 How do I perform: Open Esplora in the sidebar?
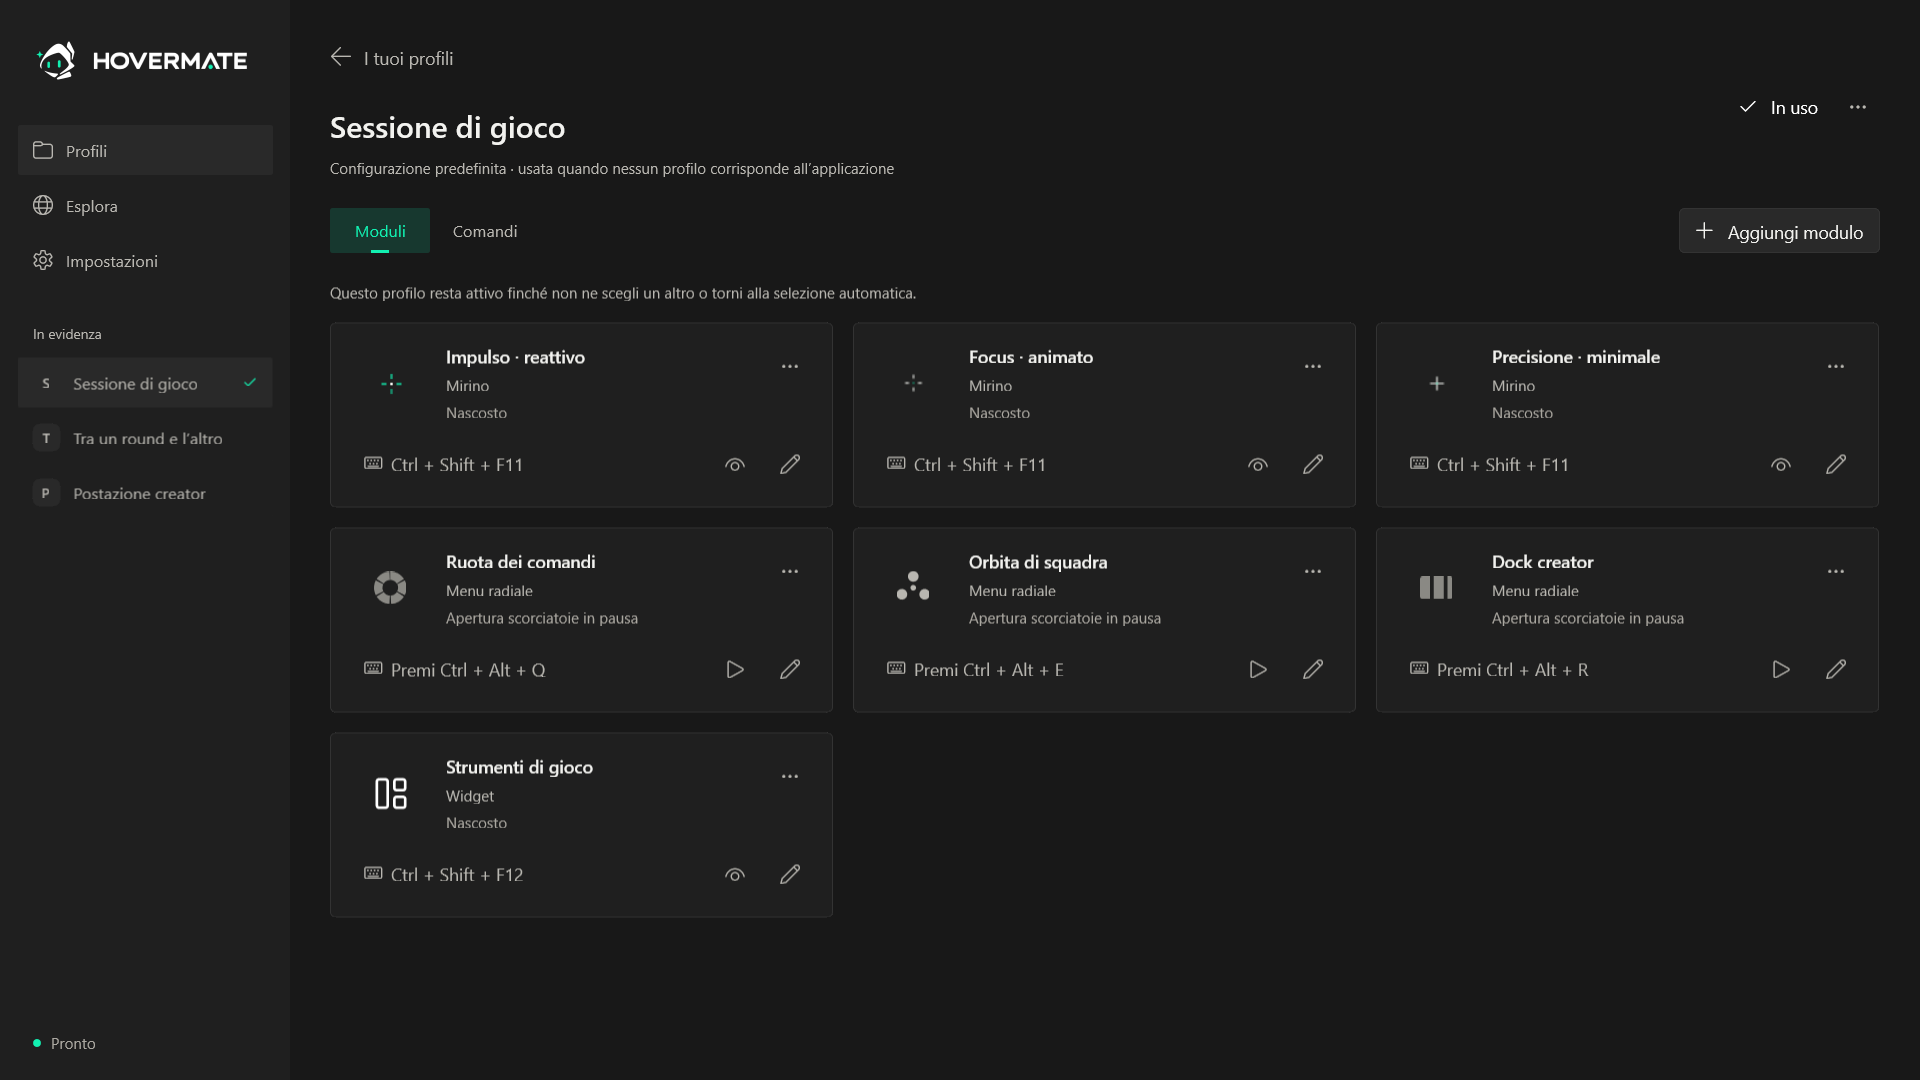pos(145,205)
